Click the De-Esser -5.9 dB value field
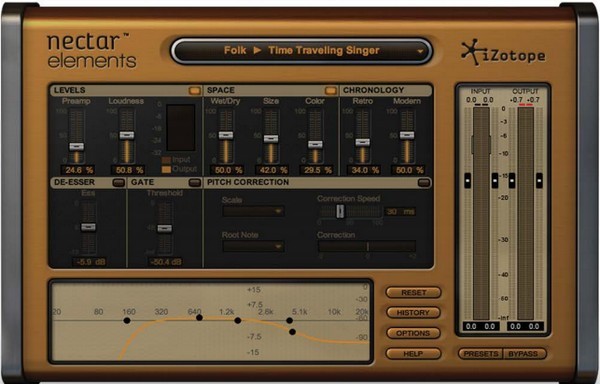This screenshot has width=600, height=384. click(90, 262)
